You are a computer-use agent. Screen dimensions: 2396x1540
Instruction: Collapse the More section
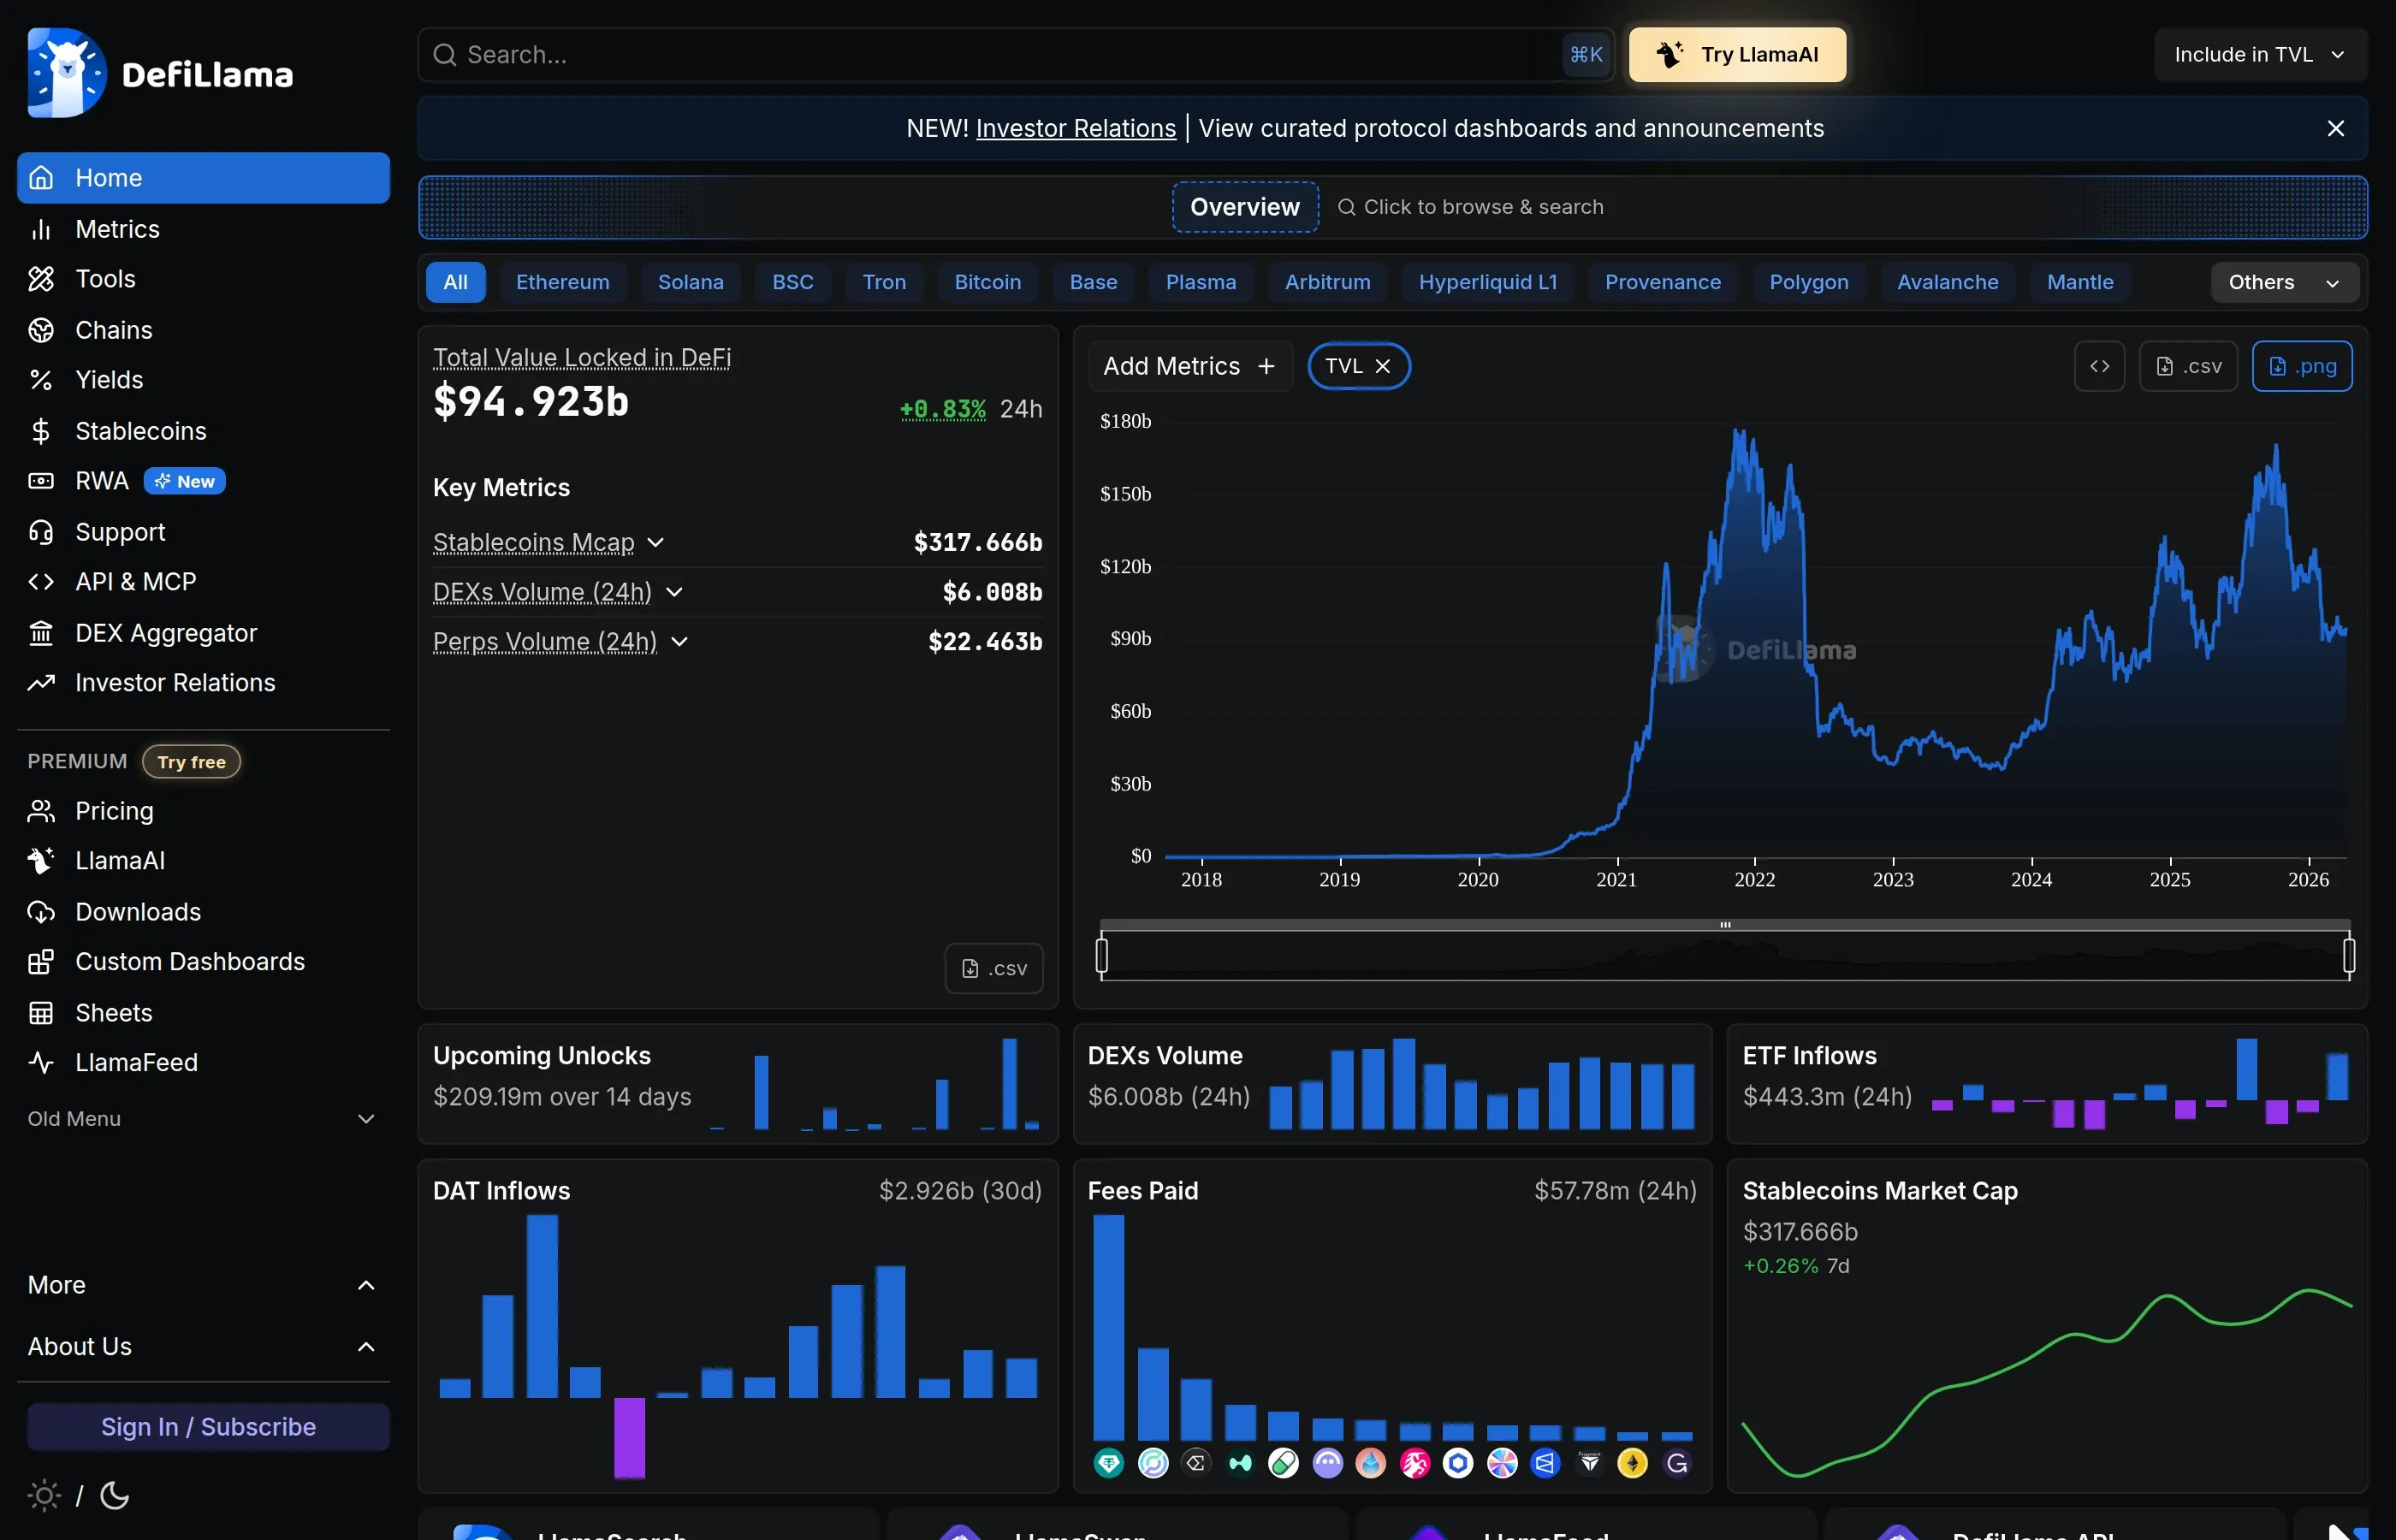point(203,1285)
